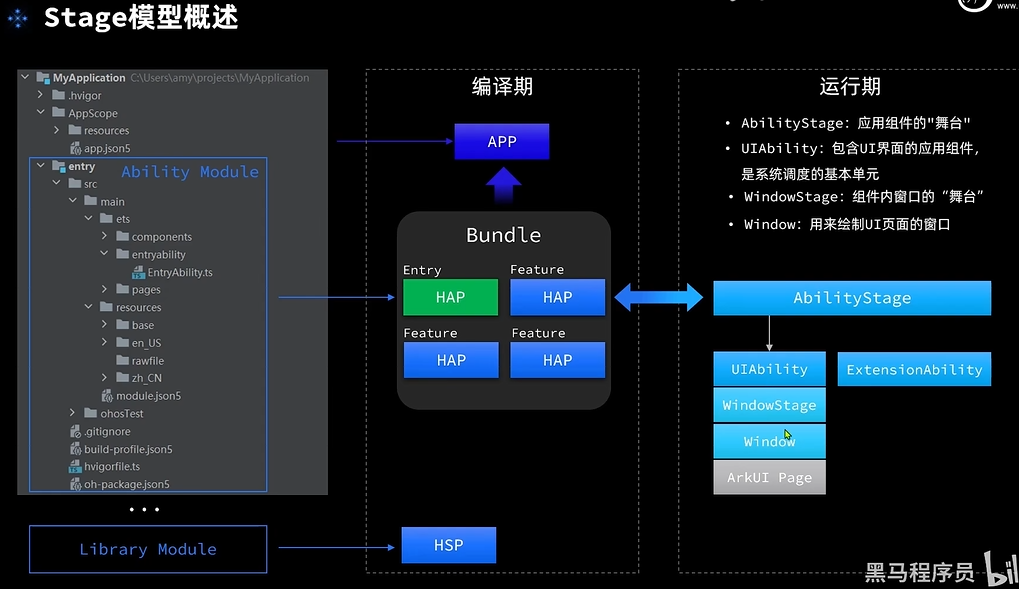Click the green Entry HAP box

pos(450,297)
